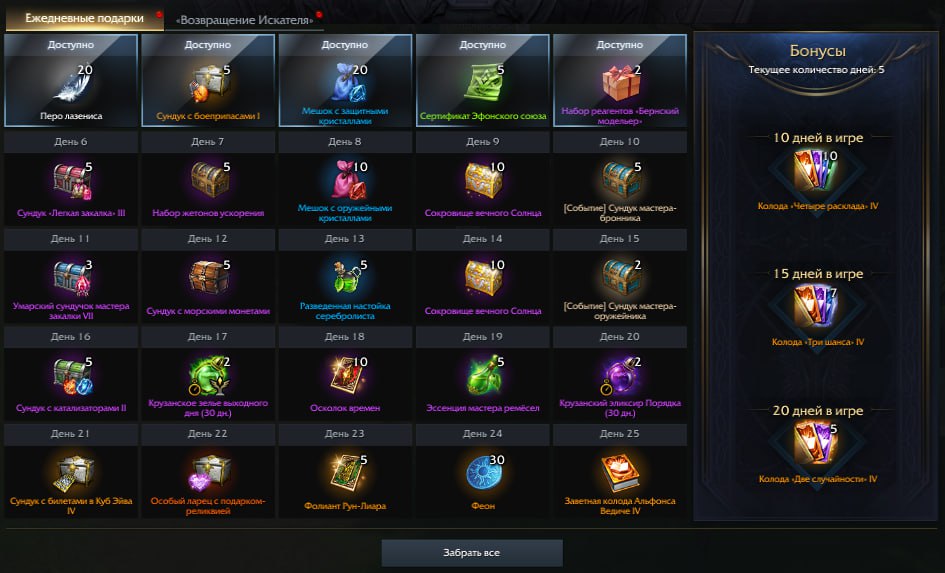The width and height of the screenshot is (945, 573).
Task: Select the Сундук с боеприпасами I chest icon
Action: coord(209,83)
